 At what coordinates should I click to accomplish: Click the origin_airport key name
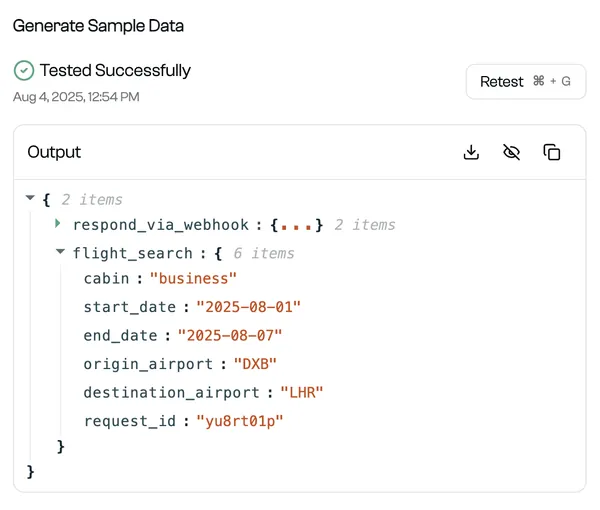point(148,364)
